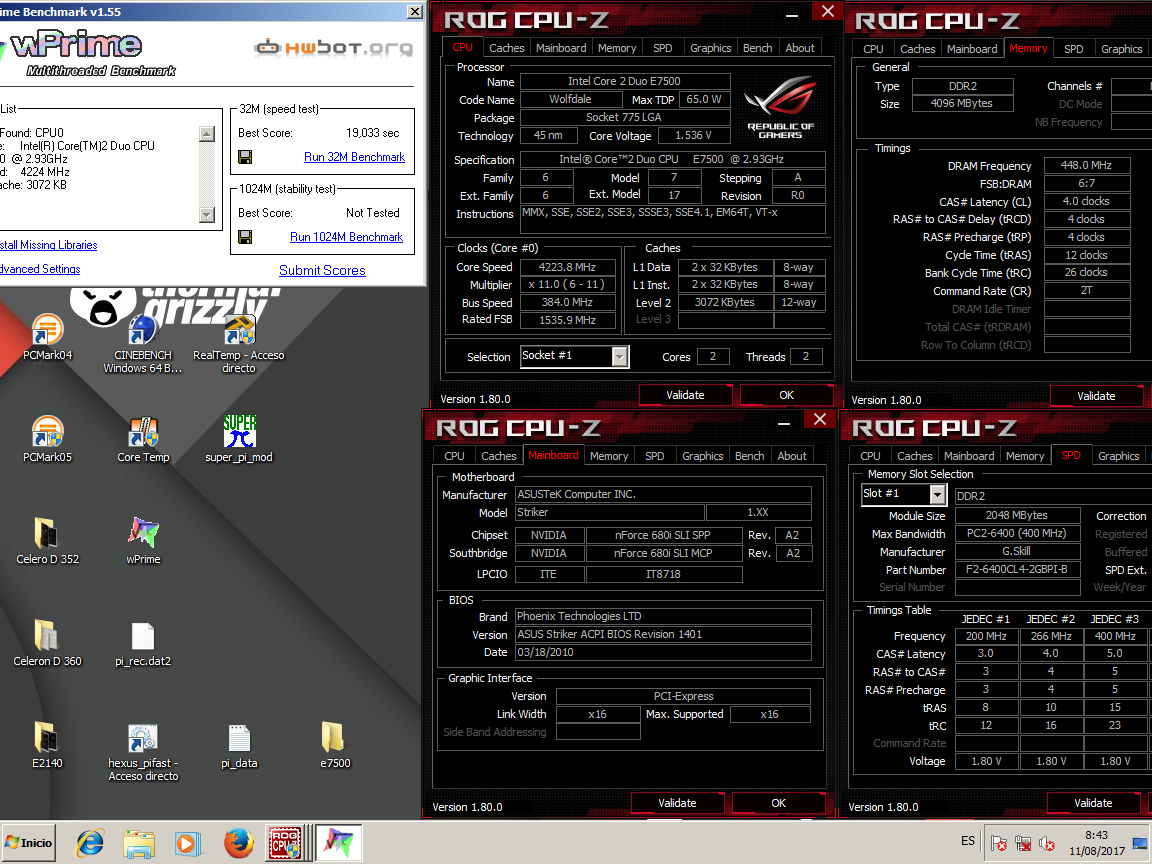Open Internet Explorer from the taskbar
The width and height of the screenshot is (1152, 864).
coord(90,843)
